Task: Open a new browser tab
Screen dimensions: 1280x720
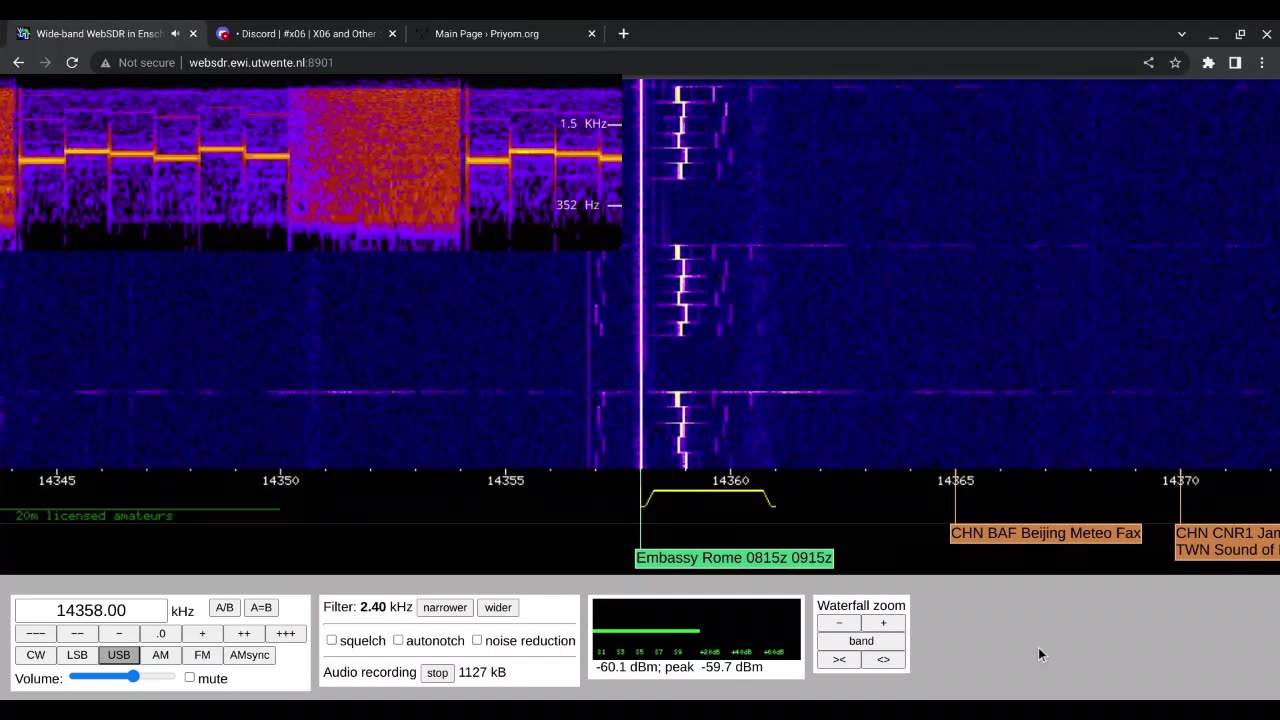Action: [623, 33]
